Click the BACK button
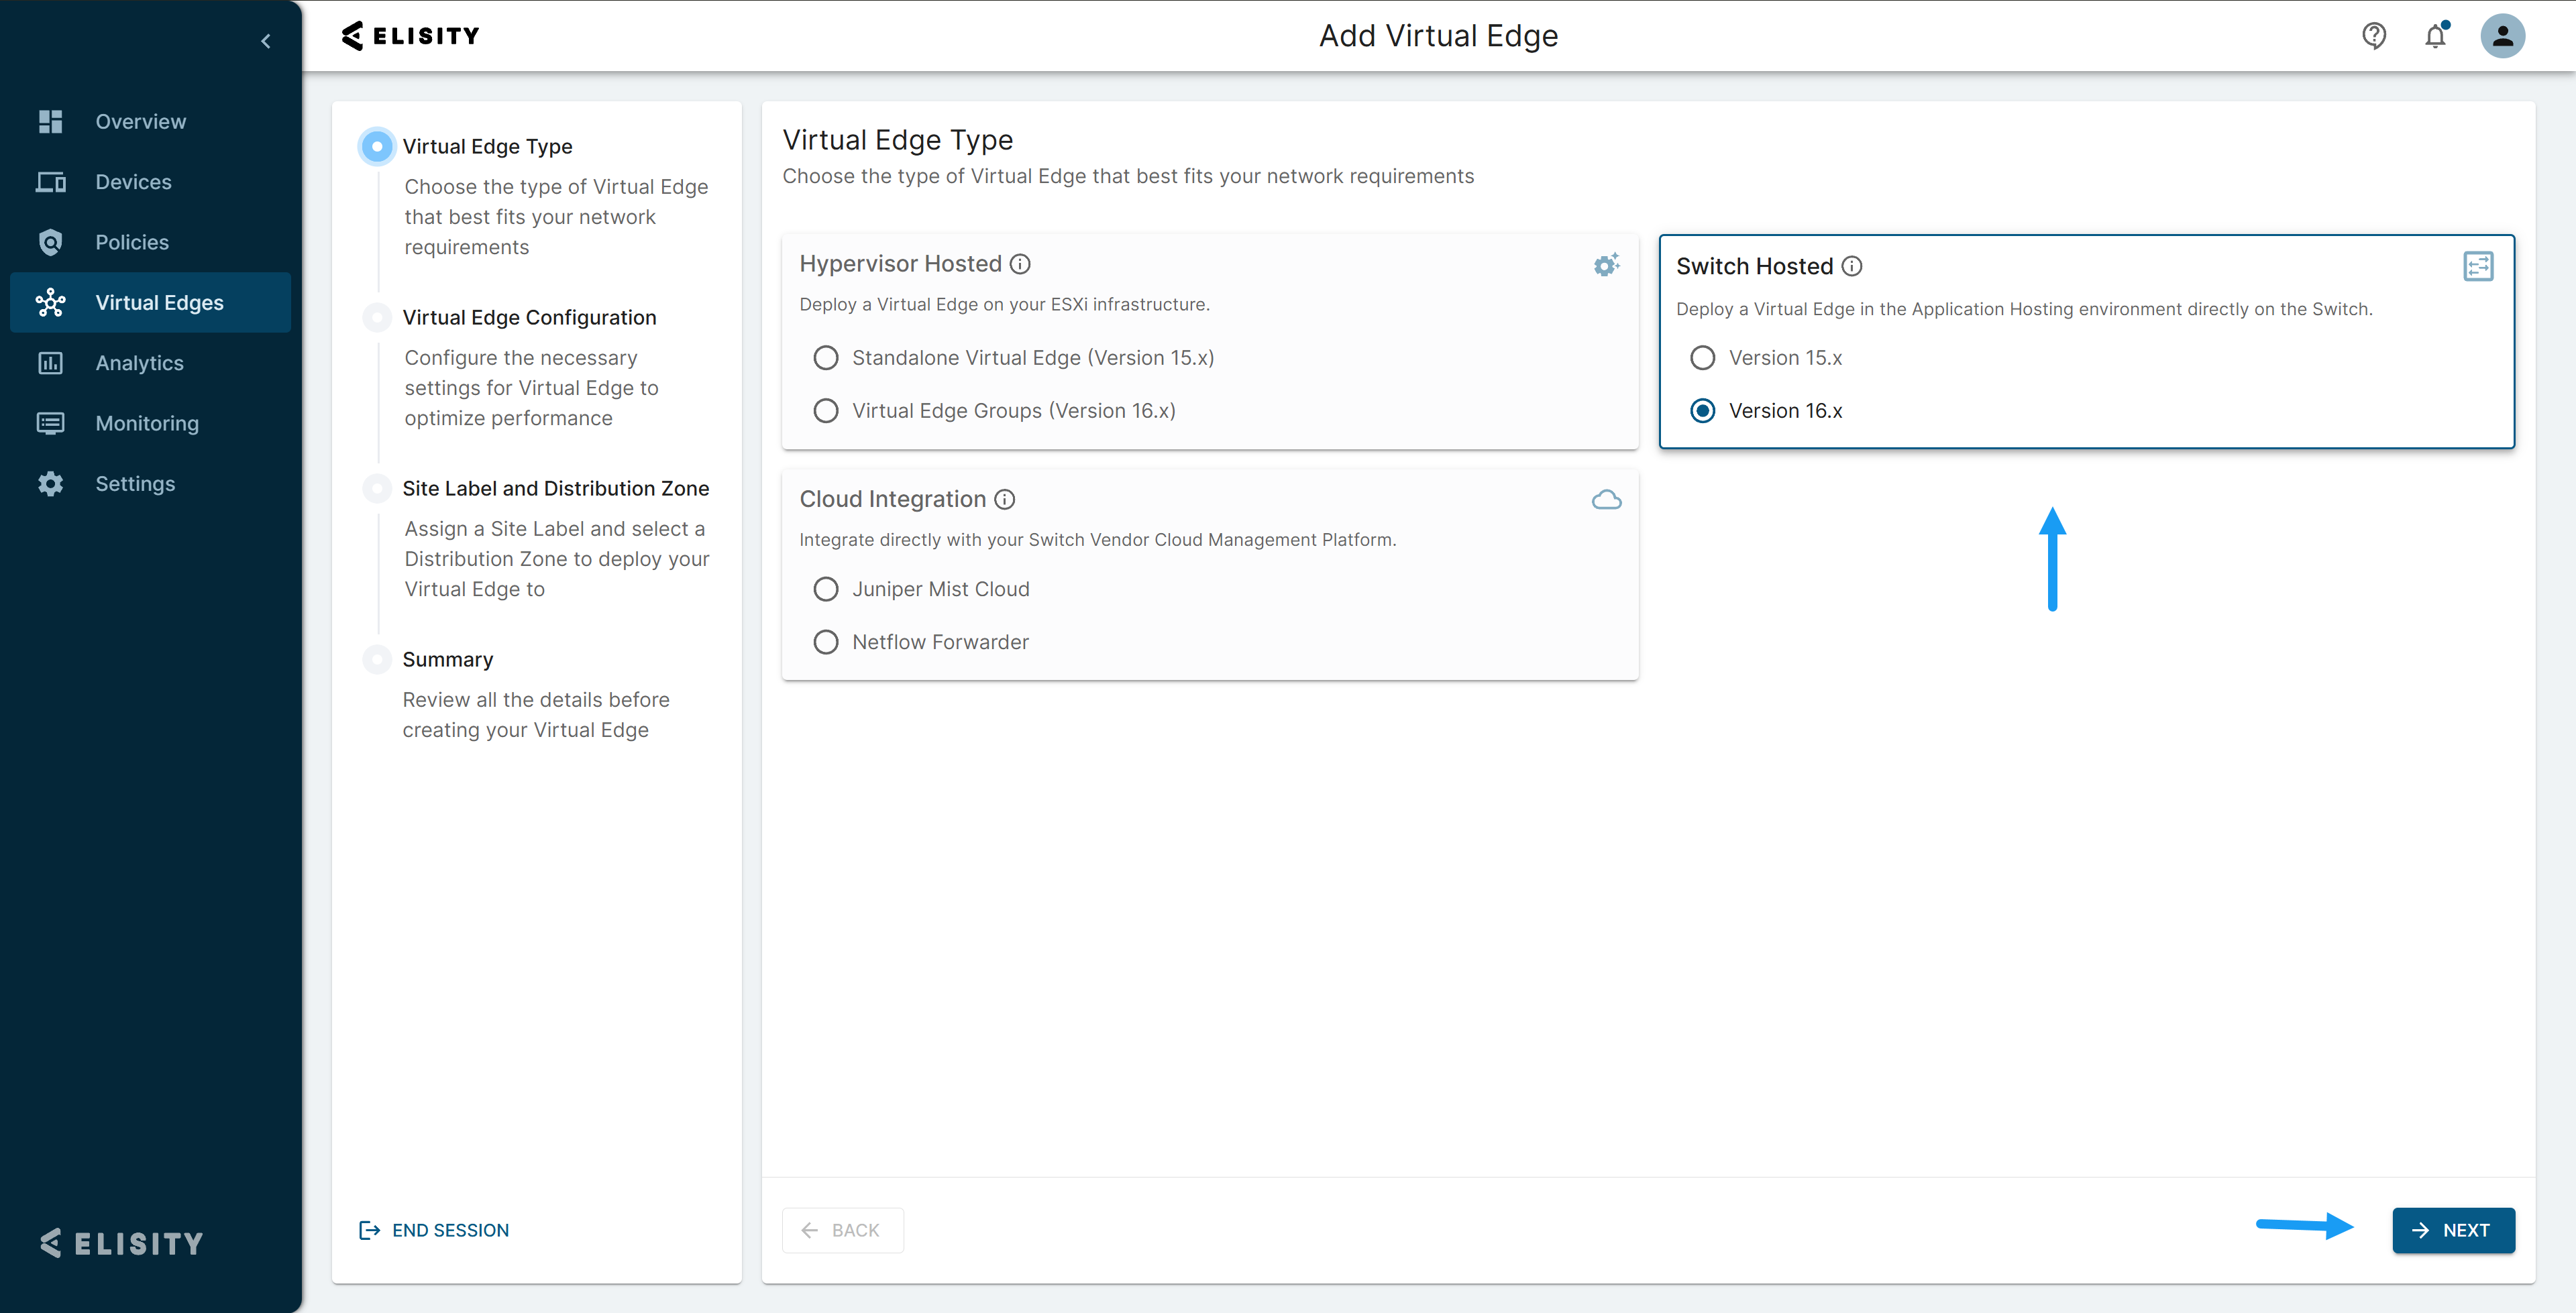The width and height of the screenshot is (2576, 1313). [842, 1230]
